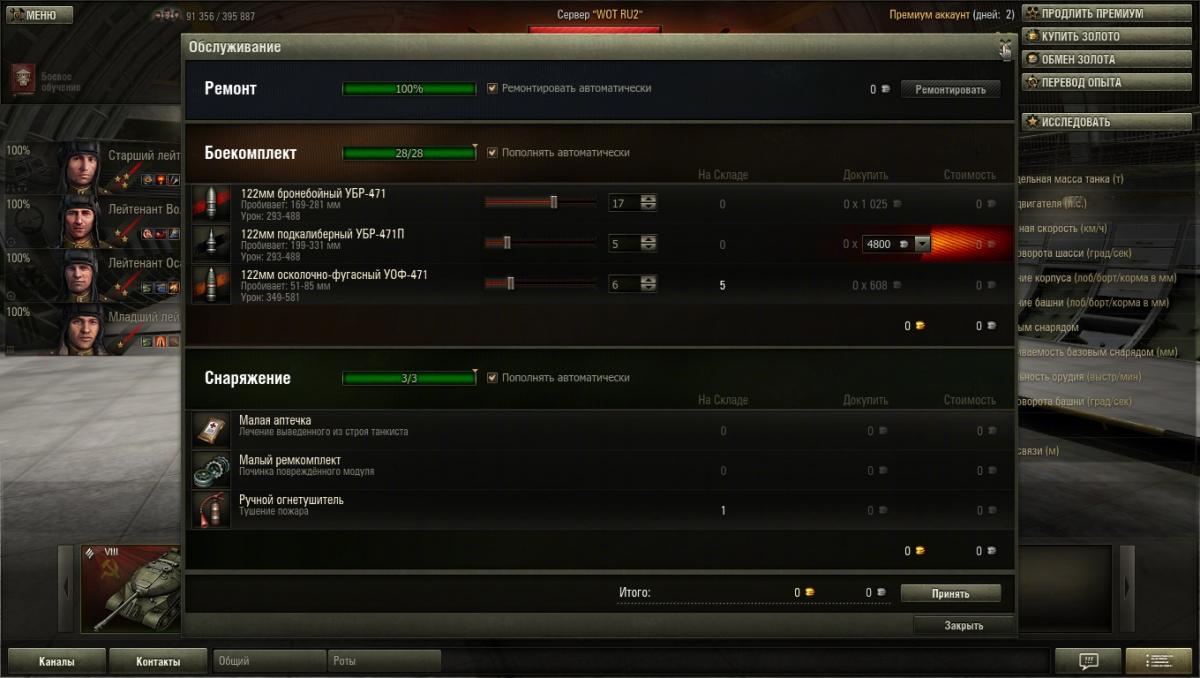Click the Принять button
The height and width of the screenshot is (678, 1200).
(950, 593)
